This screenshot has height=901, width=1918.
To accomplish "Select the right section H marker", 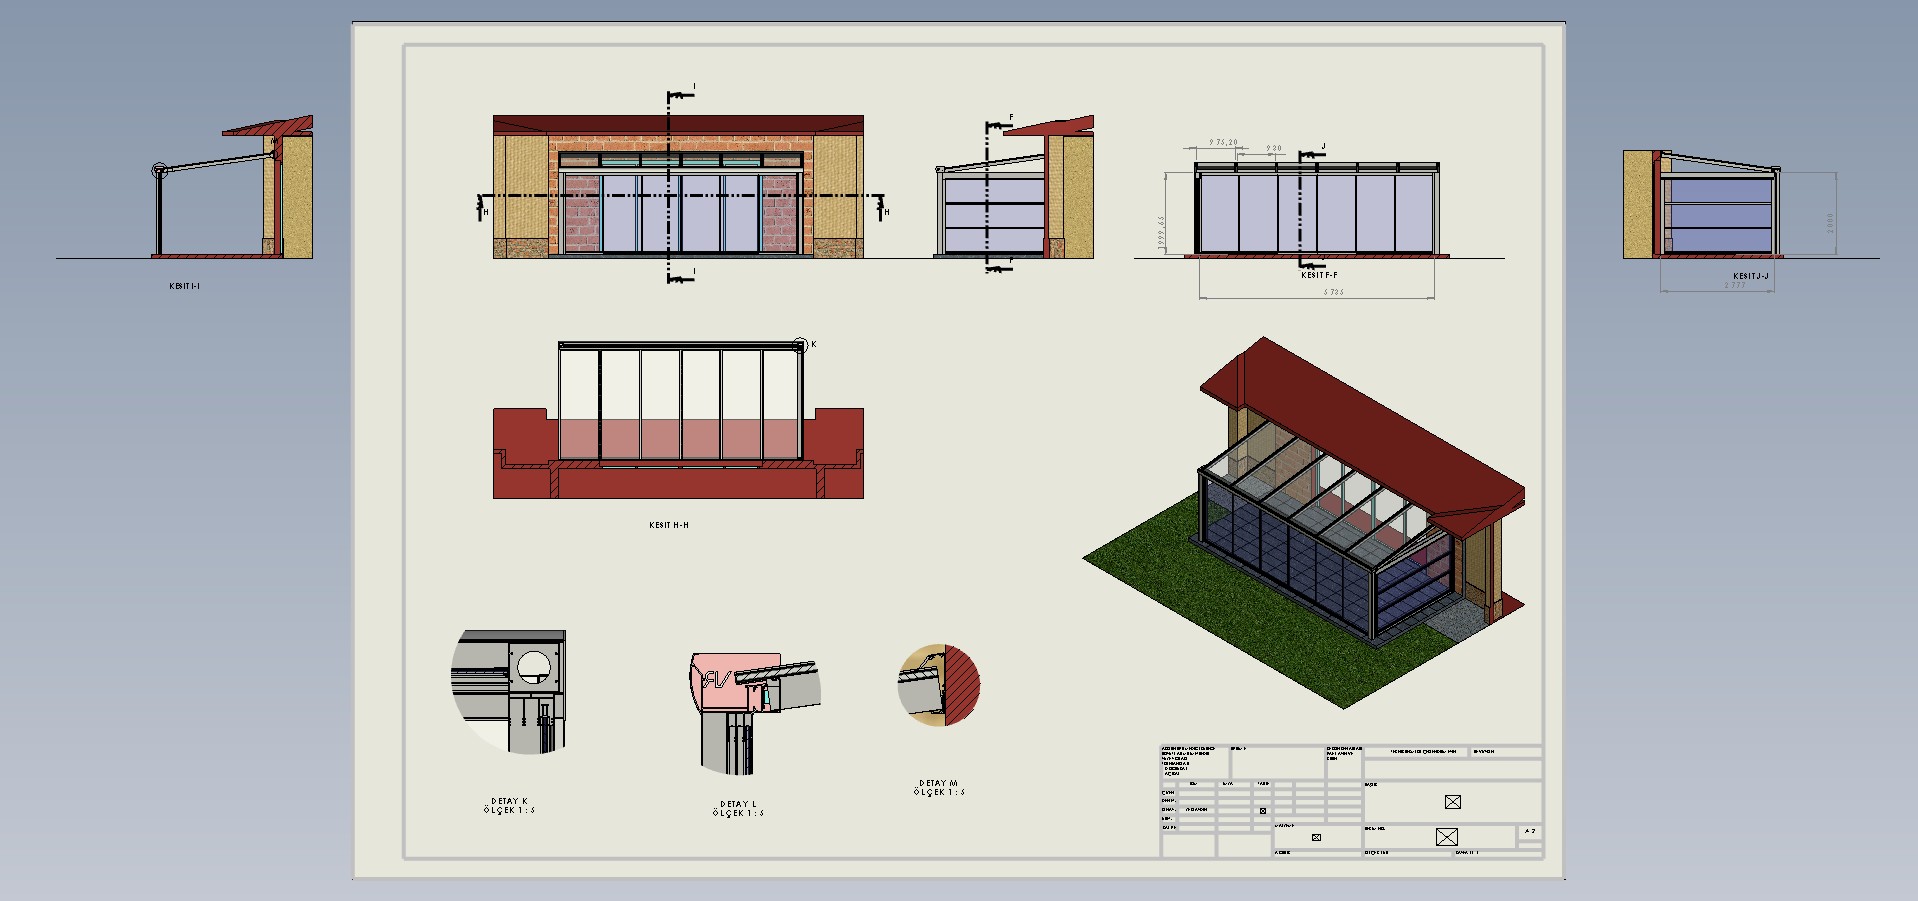I will click(x=883, y=207).
